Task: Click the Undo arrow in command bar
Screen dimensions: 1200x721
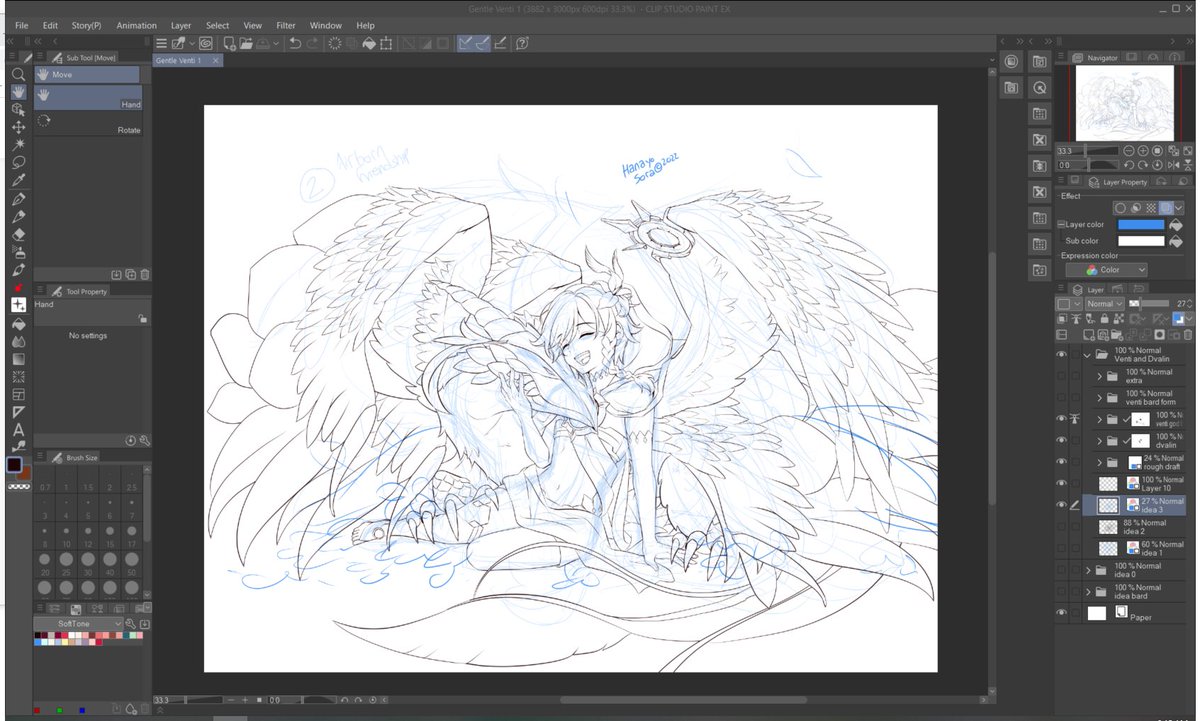Action: pyautogui.click(x=294, y=43)
